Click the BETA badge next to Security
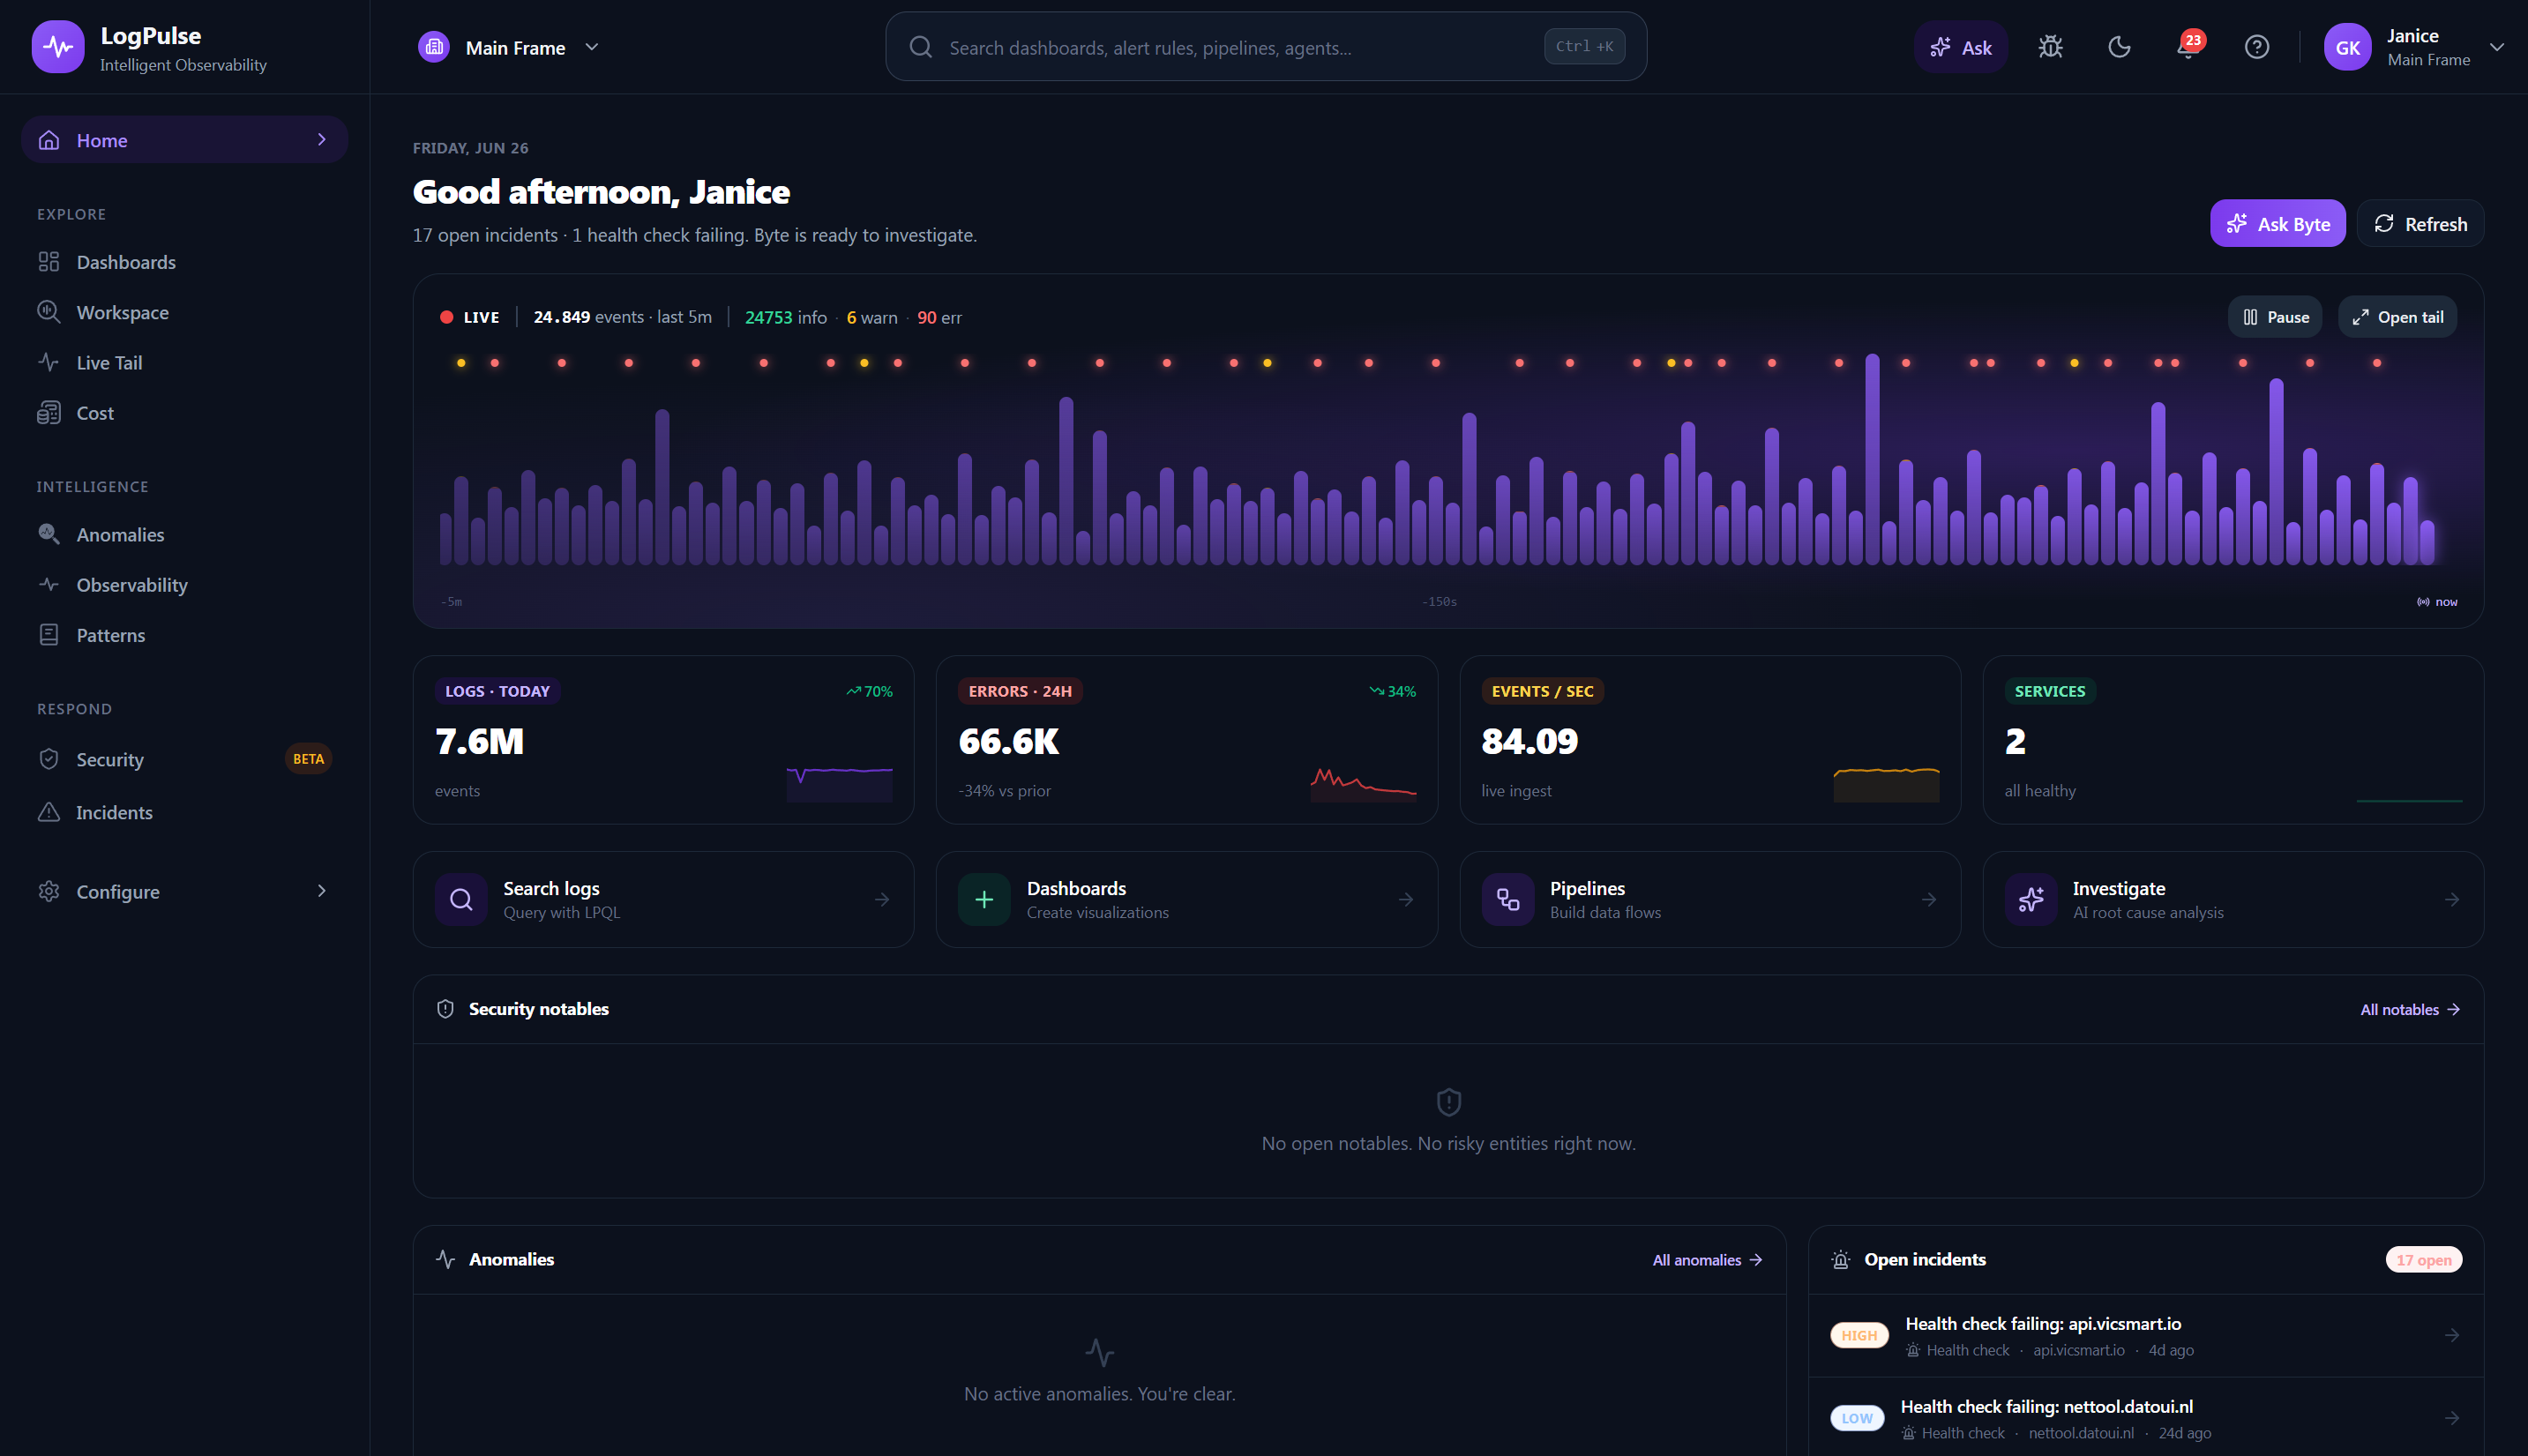This screenshot has width=2528, height=1456. 308,759
